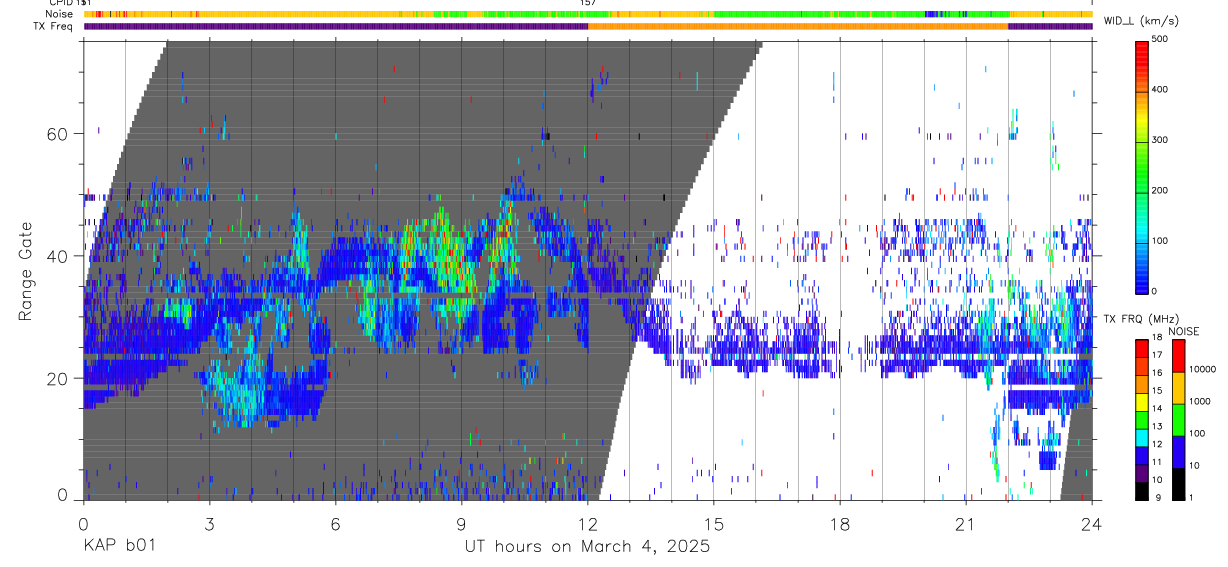The height and width of the screenshot is (567, 1228).
Task: Click the '300' value on the width color bar
Action: point(1161,140)
